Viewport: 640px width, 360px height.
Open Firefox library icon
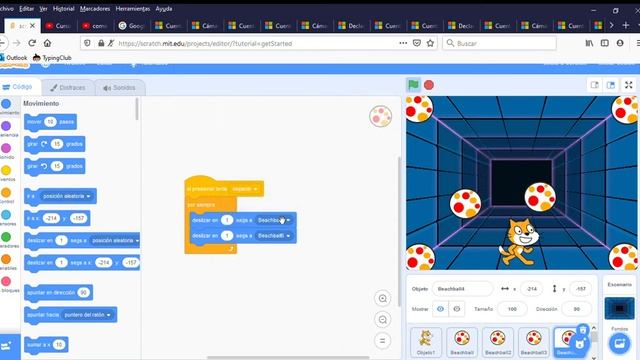click(x=589, y=43)
